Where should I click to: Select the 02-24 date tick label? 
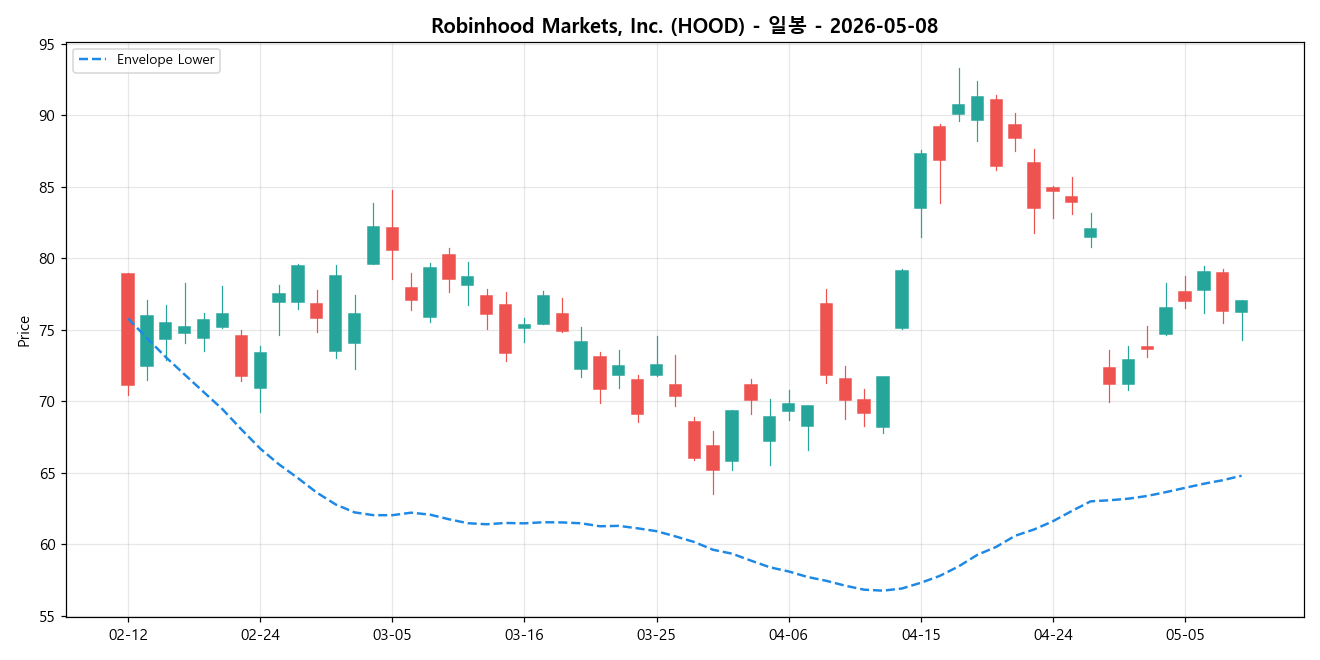click(x=260, y=634)
